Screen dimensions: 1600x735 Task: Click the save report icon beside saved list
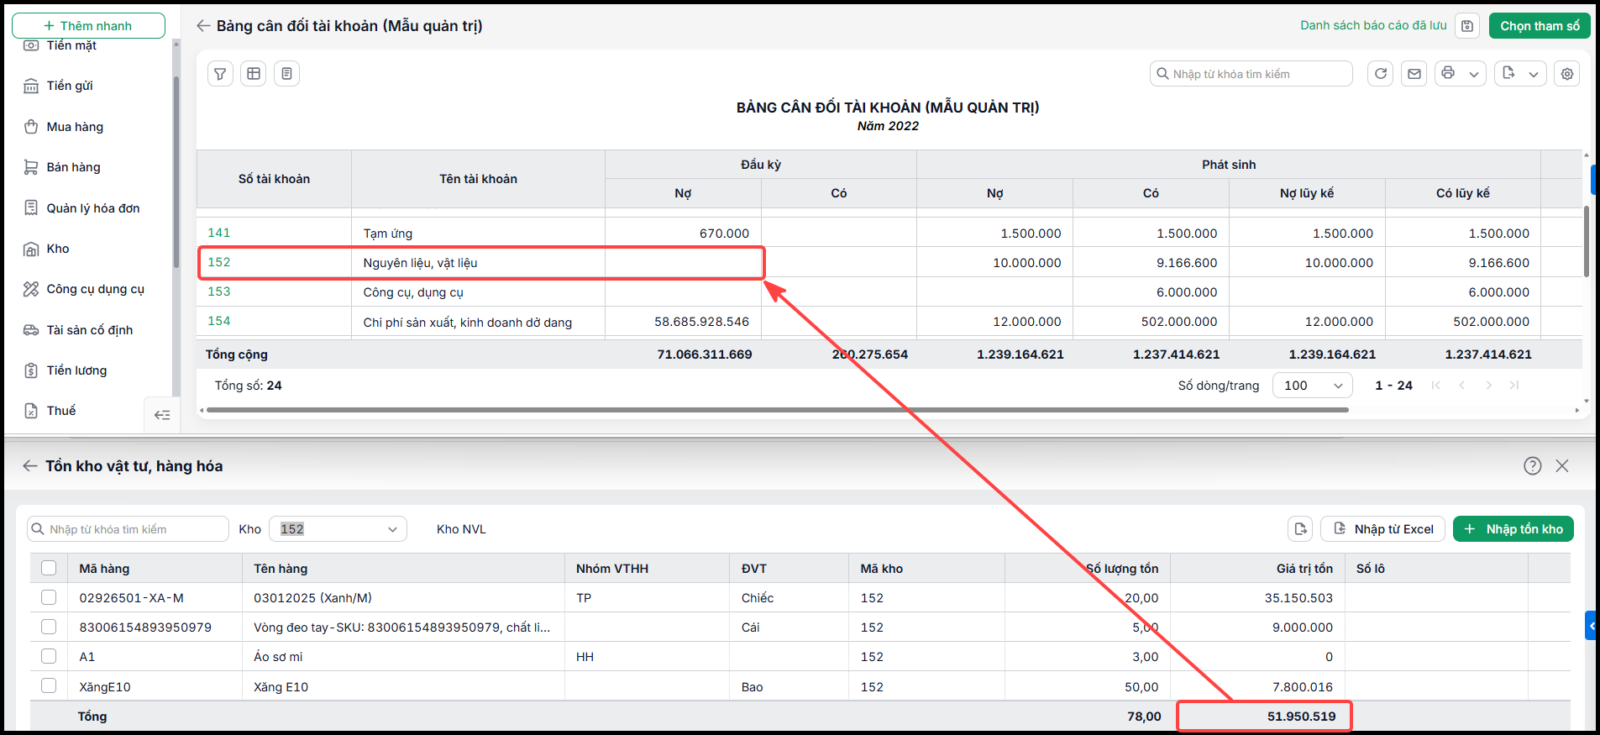(1467, 26)
